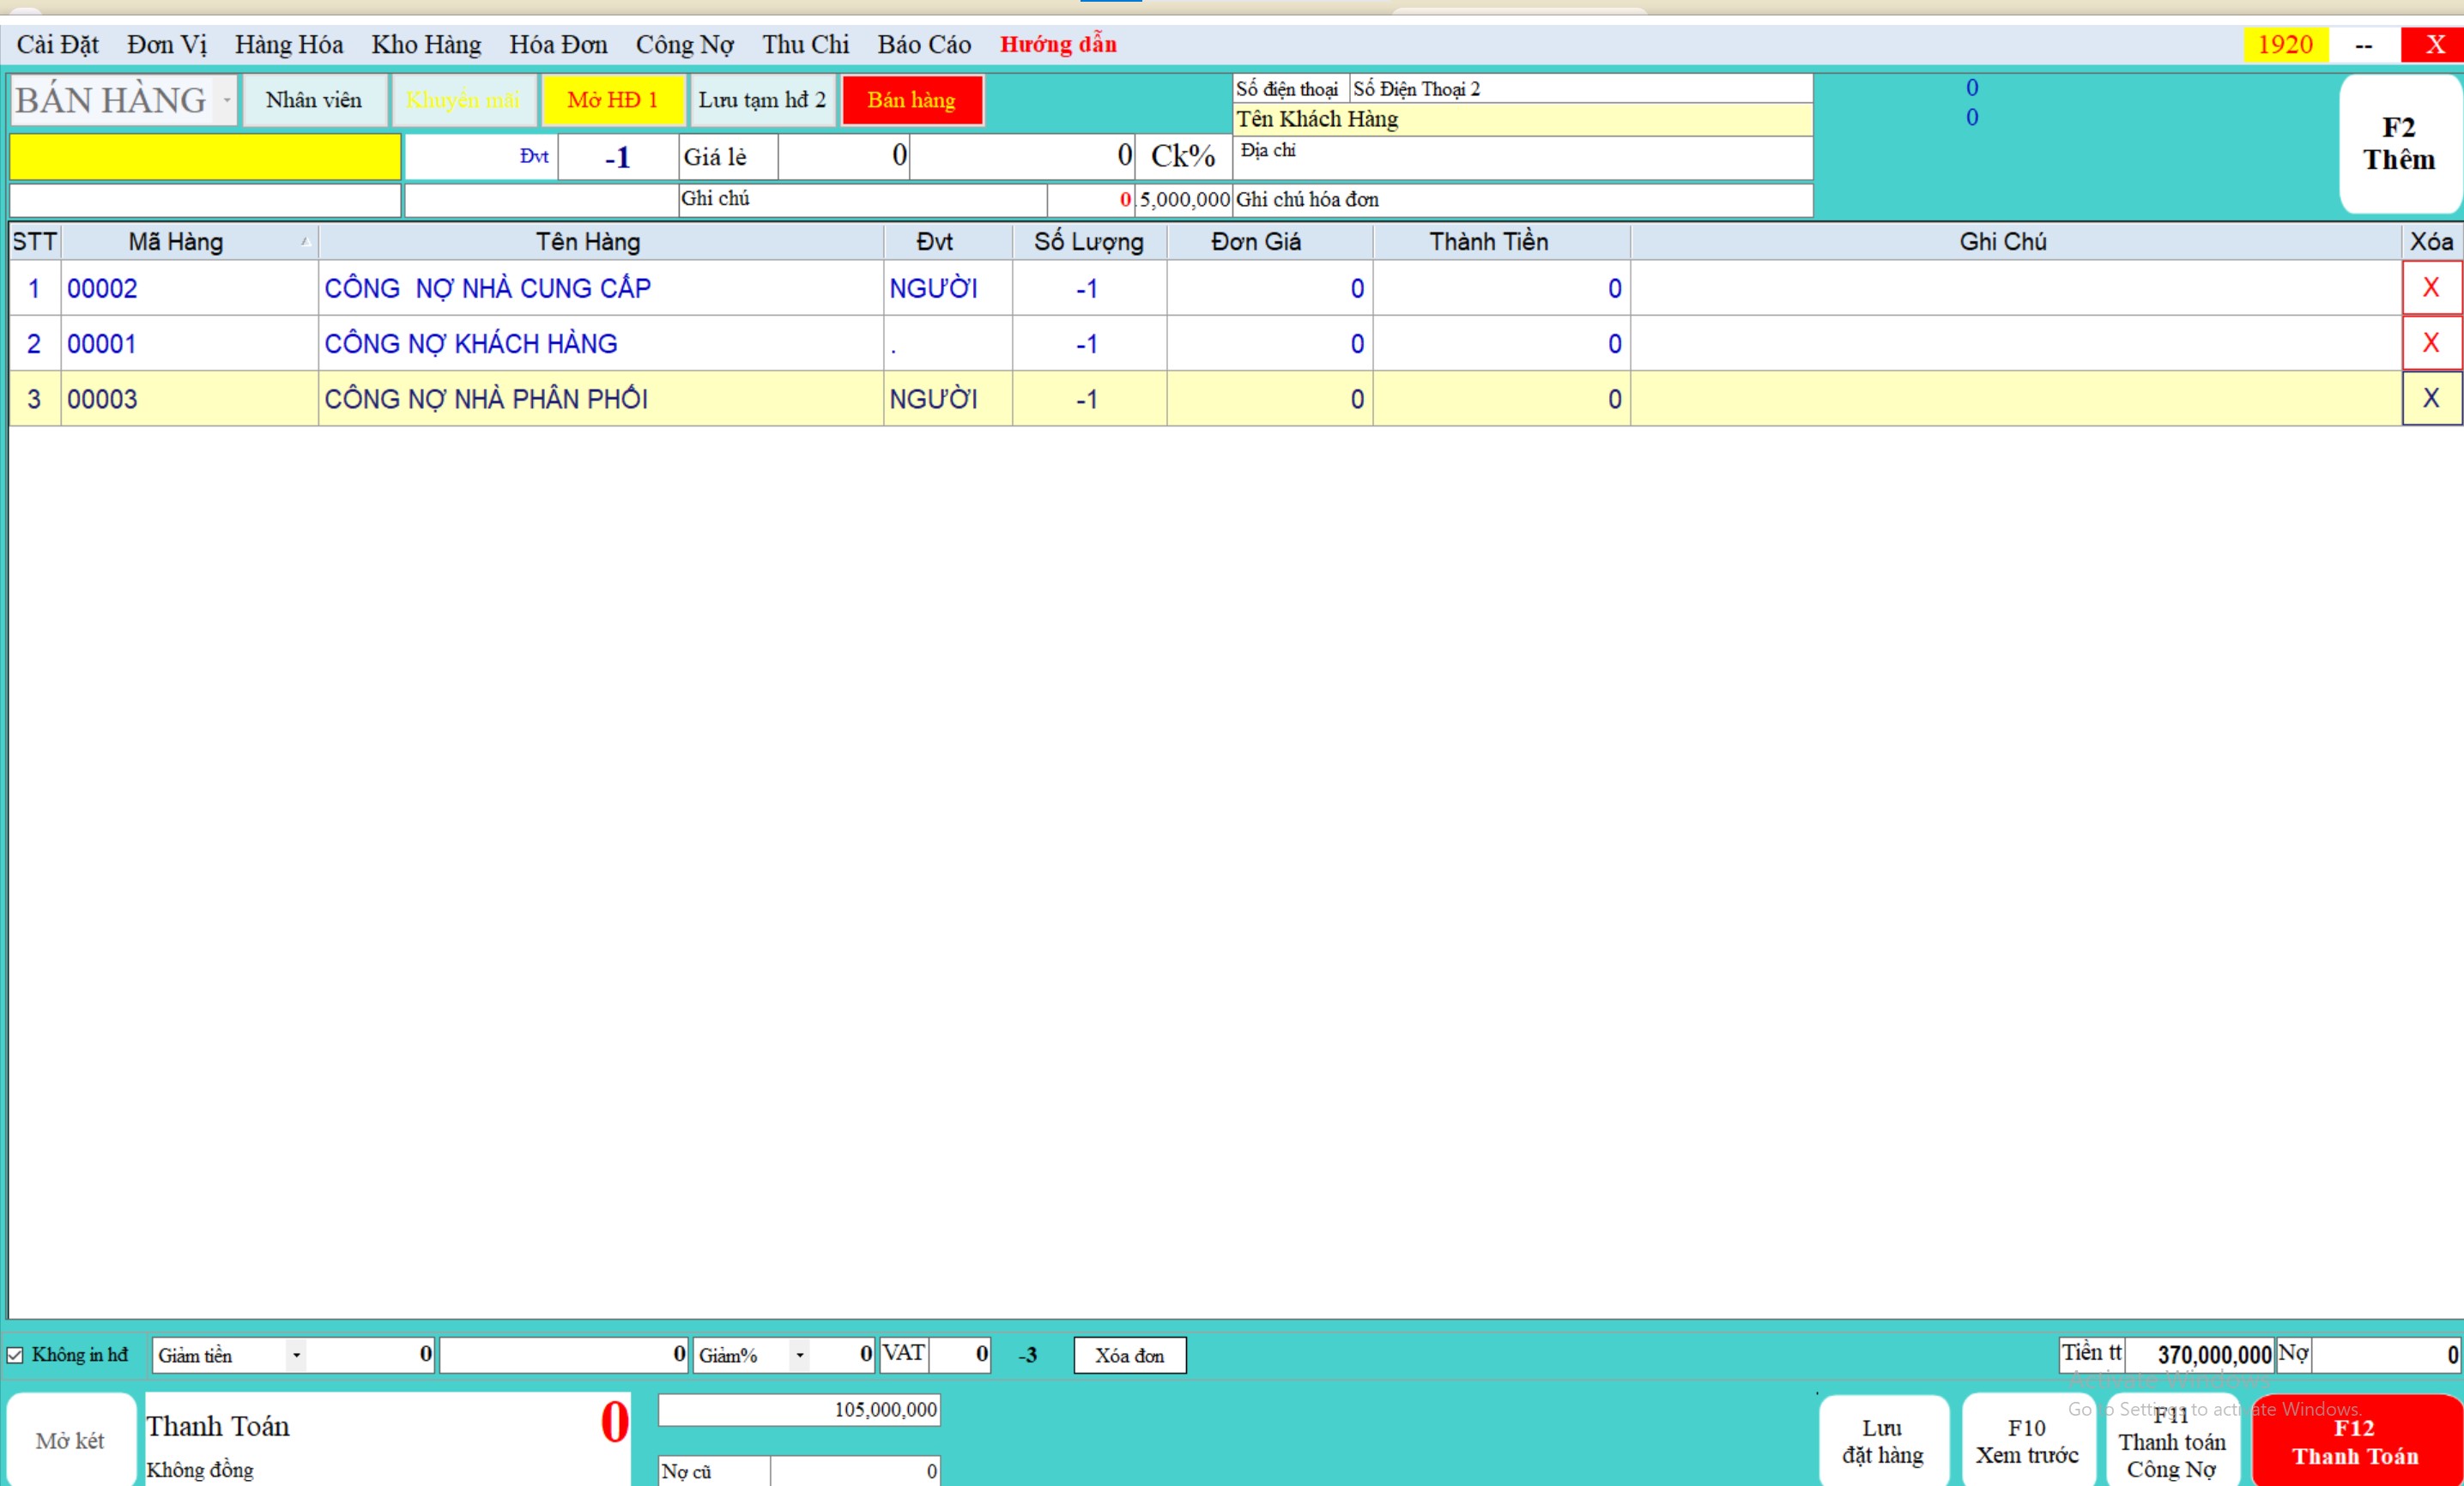Click the Mã Hàng column sort arrow
Image resolution: width=2464 pixels, height=1486 pixels.
[x=305, y=242]
